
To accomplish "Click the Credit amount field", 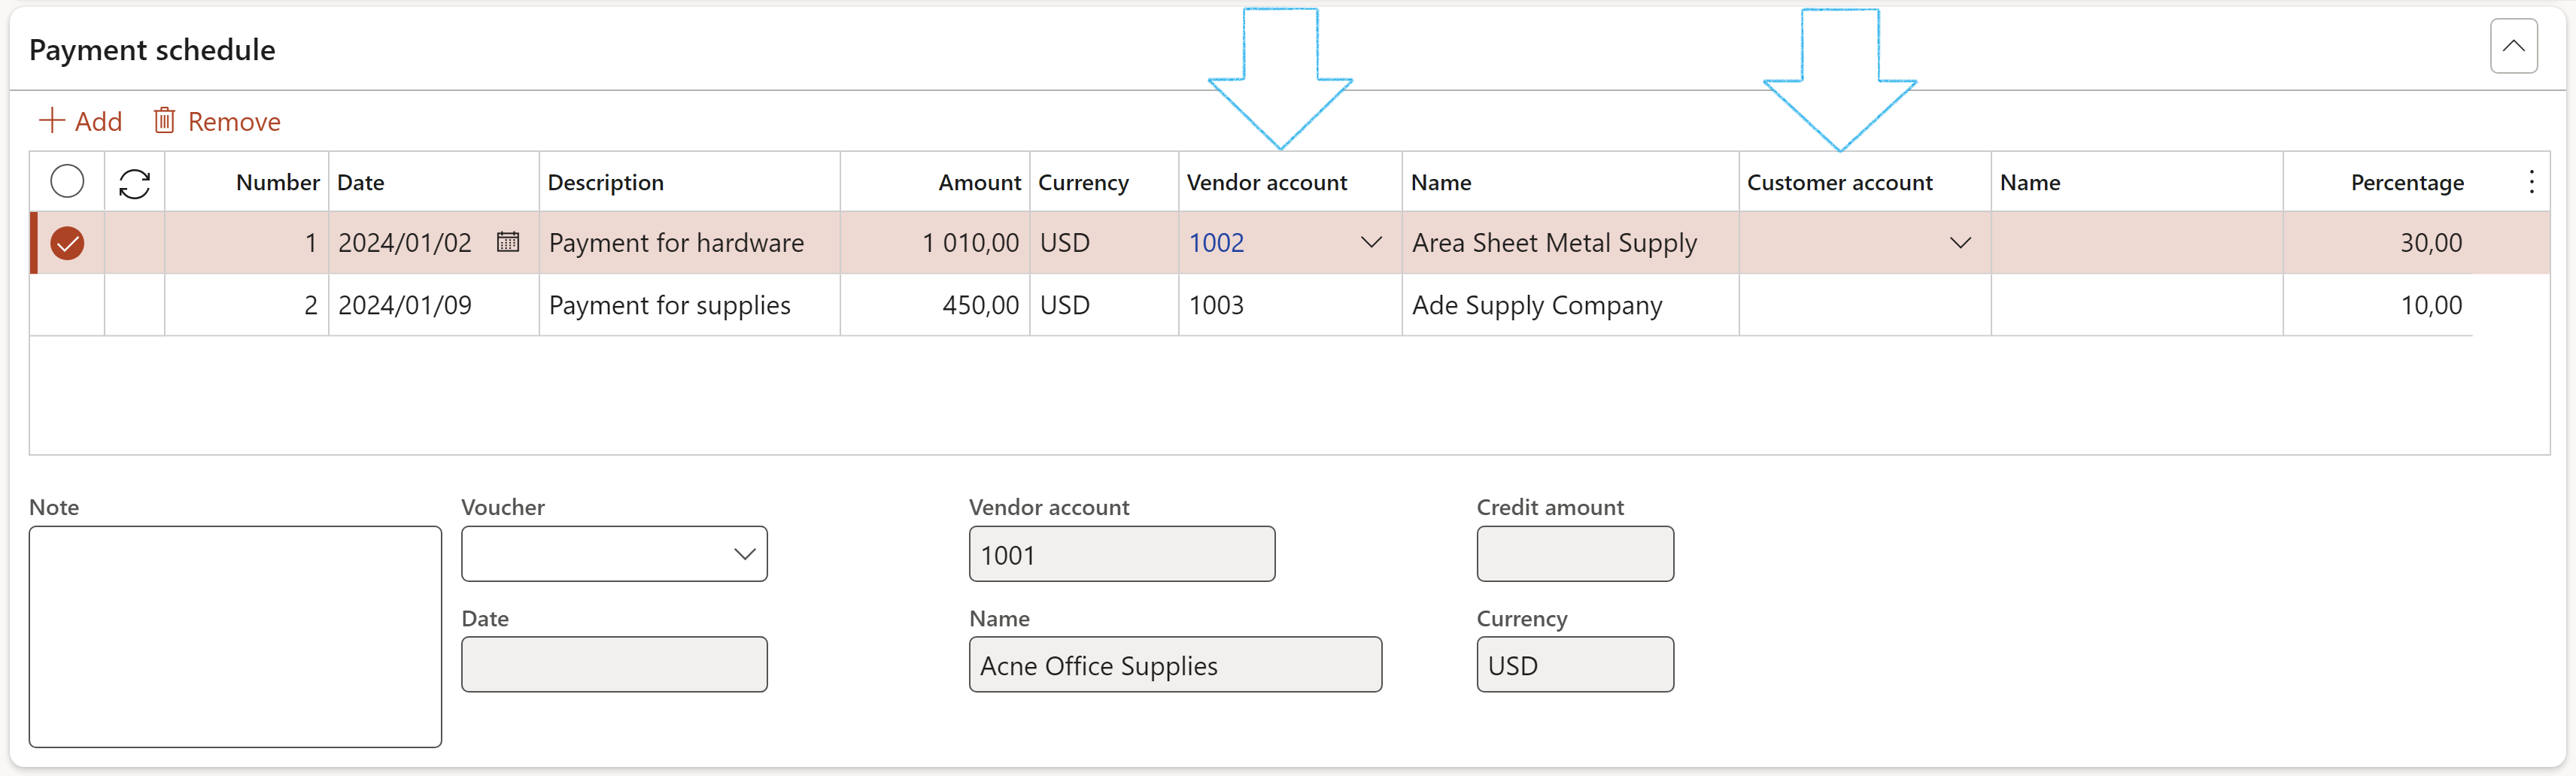I will [x=1575, y=554].
